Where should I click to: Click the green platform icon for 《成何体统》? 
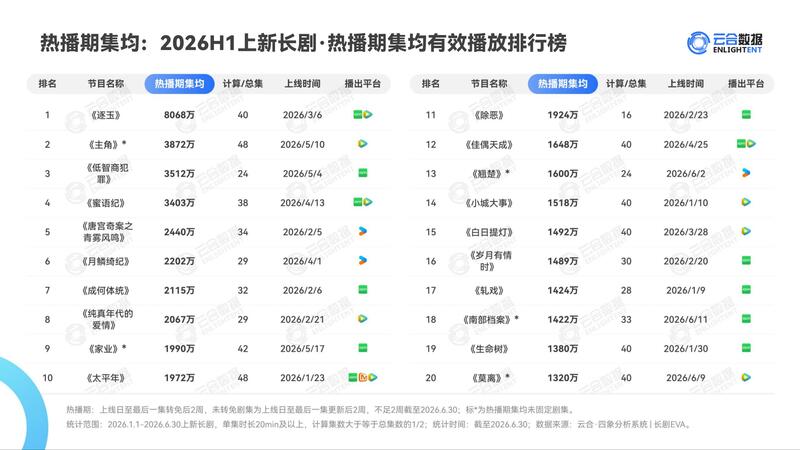coord(363,290)
